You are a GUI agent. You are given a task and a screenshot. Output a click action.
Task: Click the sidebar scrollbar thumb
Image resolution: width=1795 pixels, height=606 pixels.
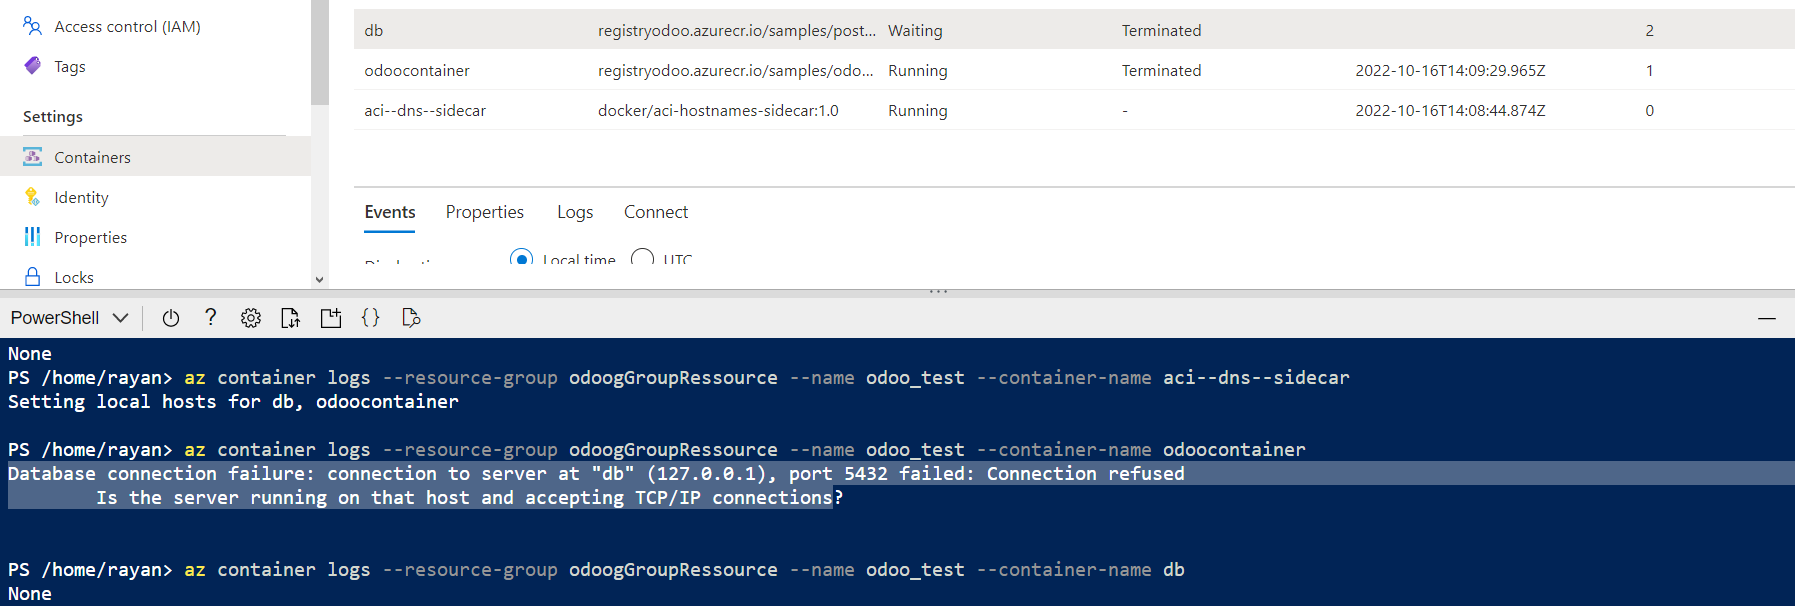point(320,52)
